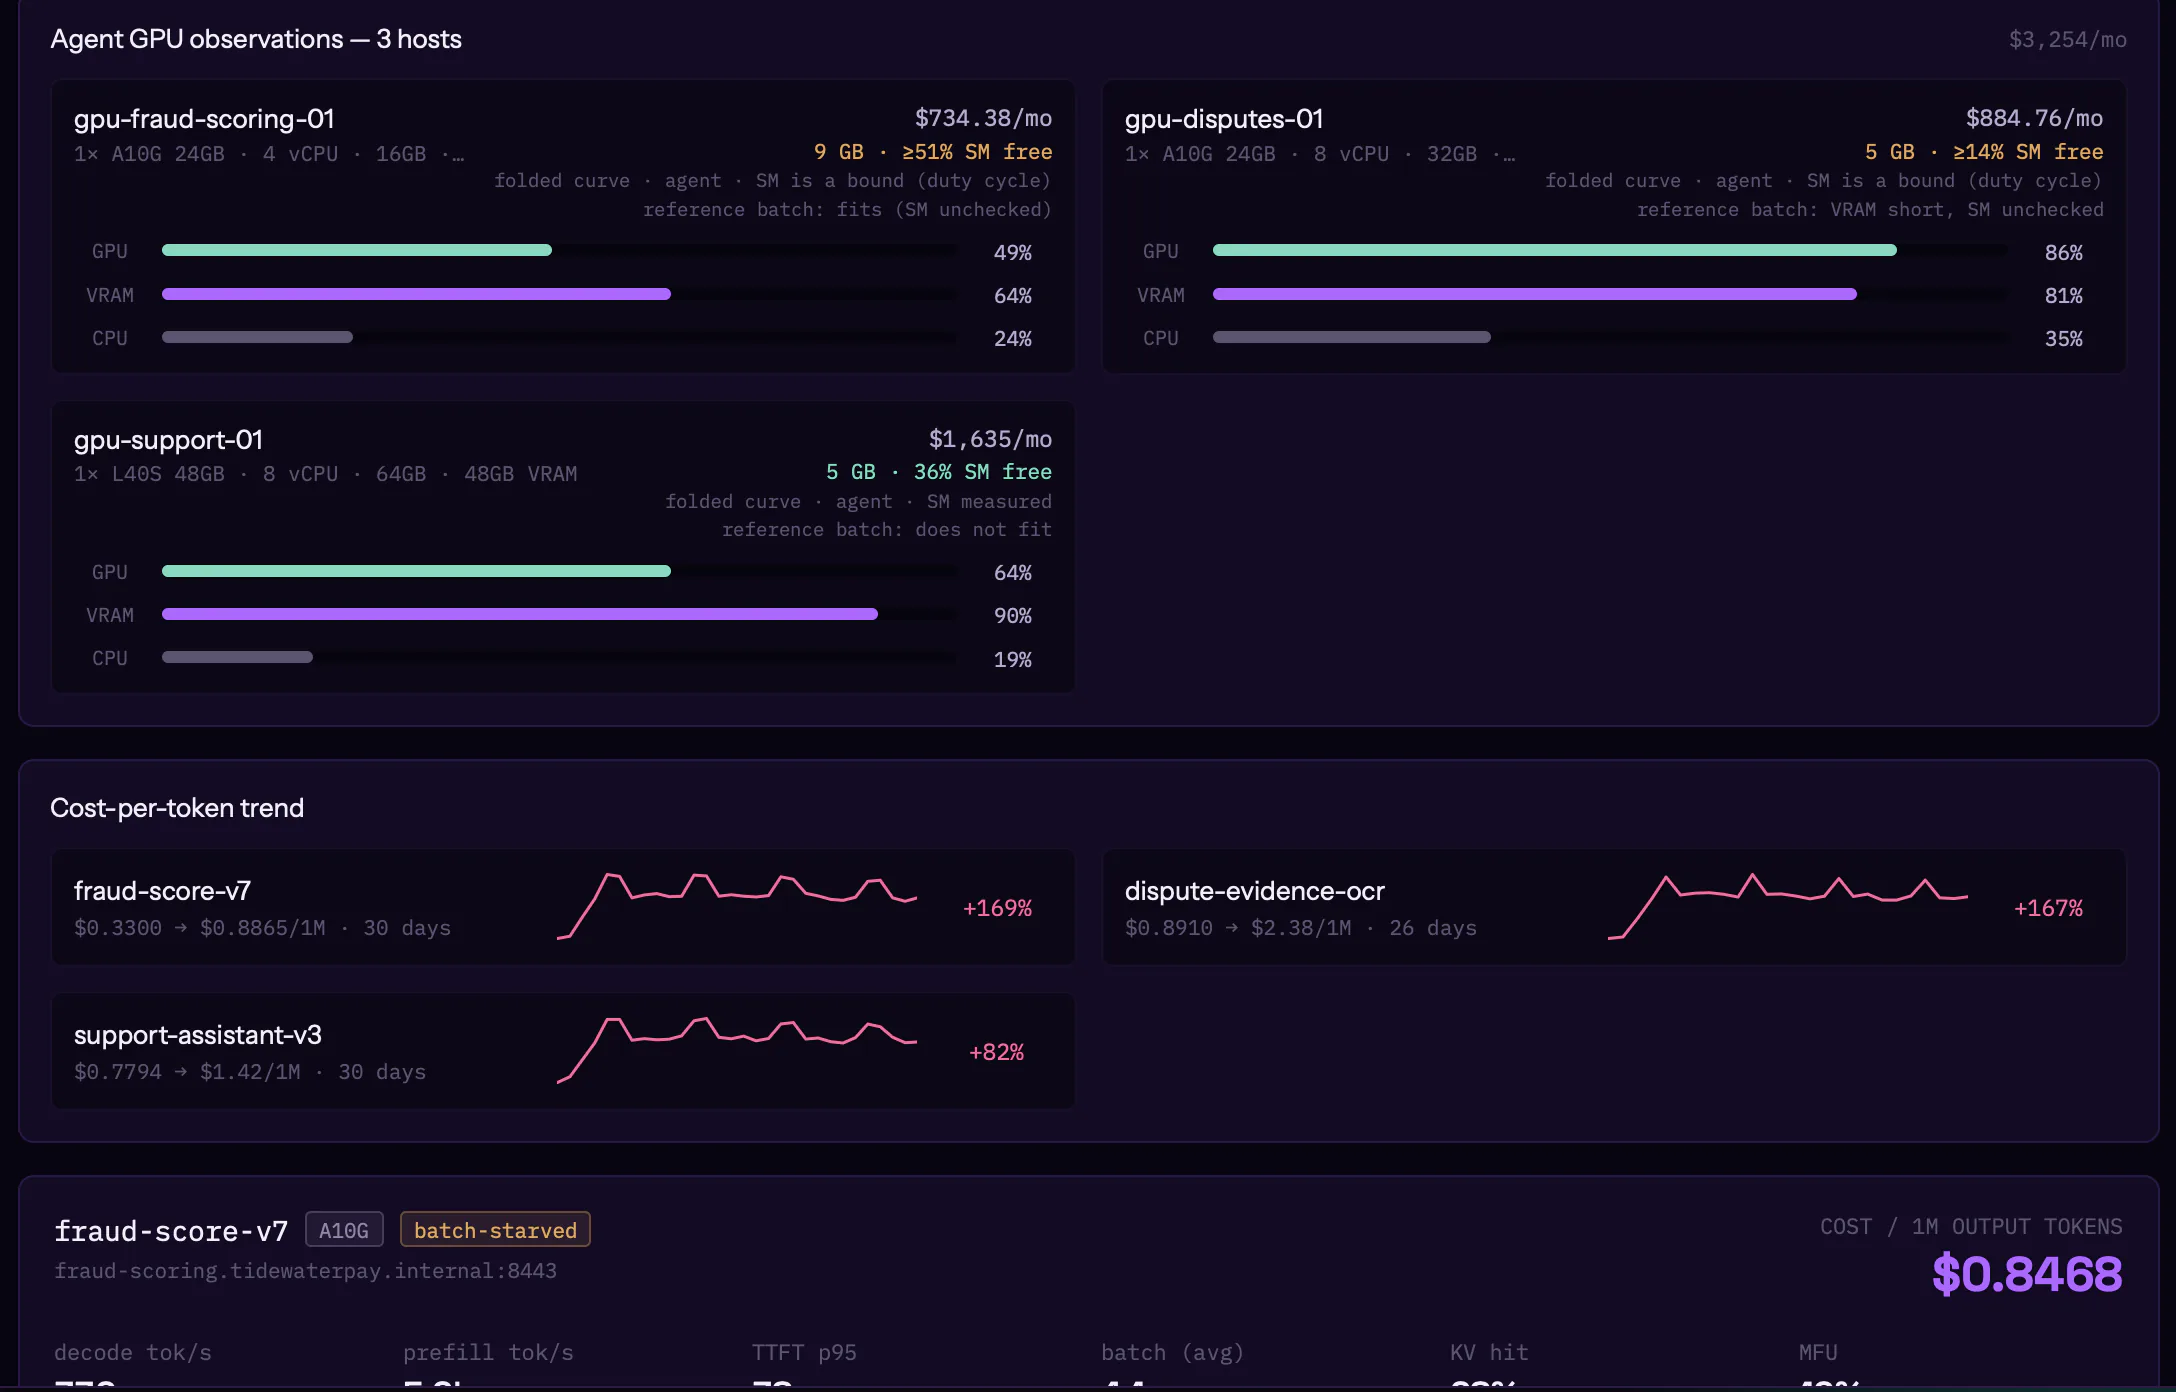Click the 'Agent GPU observations — 3 hosts' heading
Screen dimensions: 2176x1392
[256, 39]
